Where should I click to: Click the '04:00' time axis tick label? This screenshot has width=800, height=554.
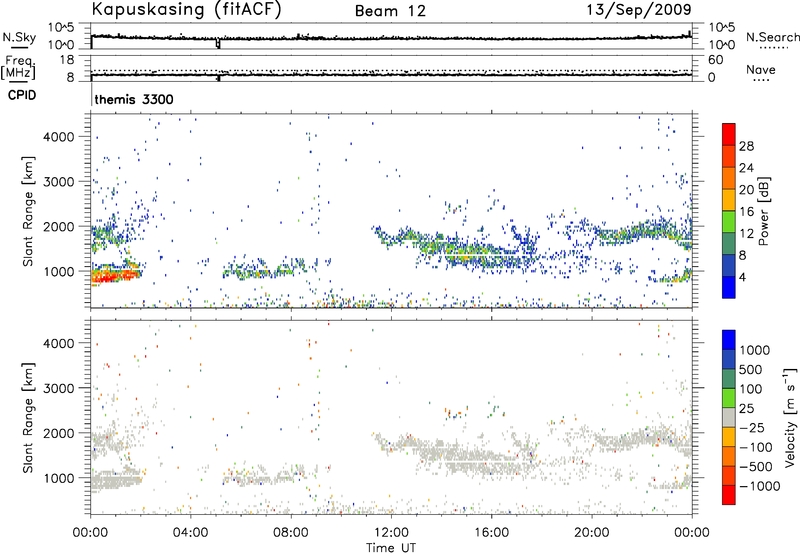pyautogui.click(x=190, y=533)
